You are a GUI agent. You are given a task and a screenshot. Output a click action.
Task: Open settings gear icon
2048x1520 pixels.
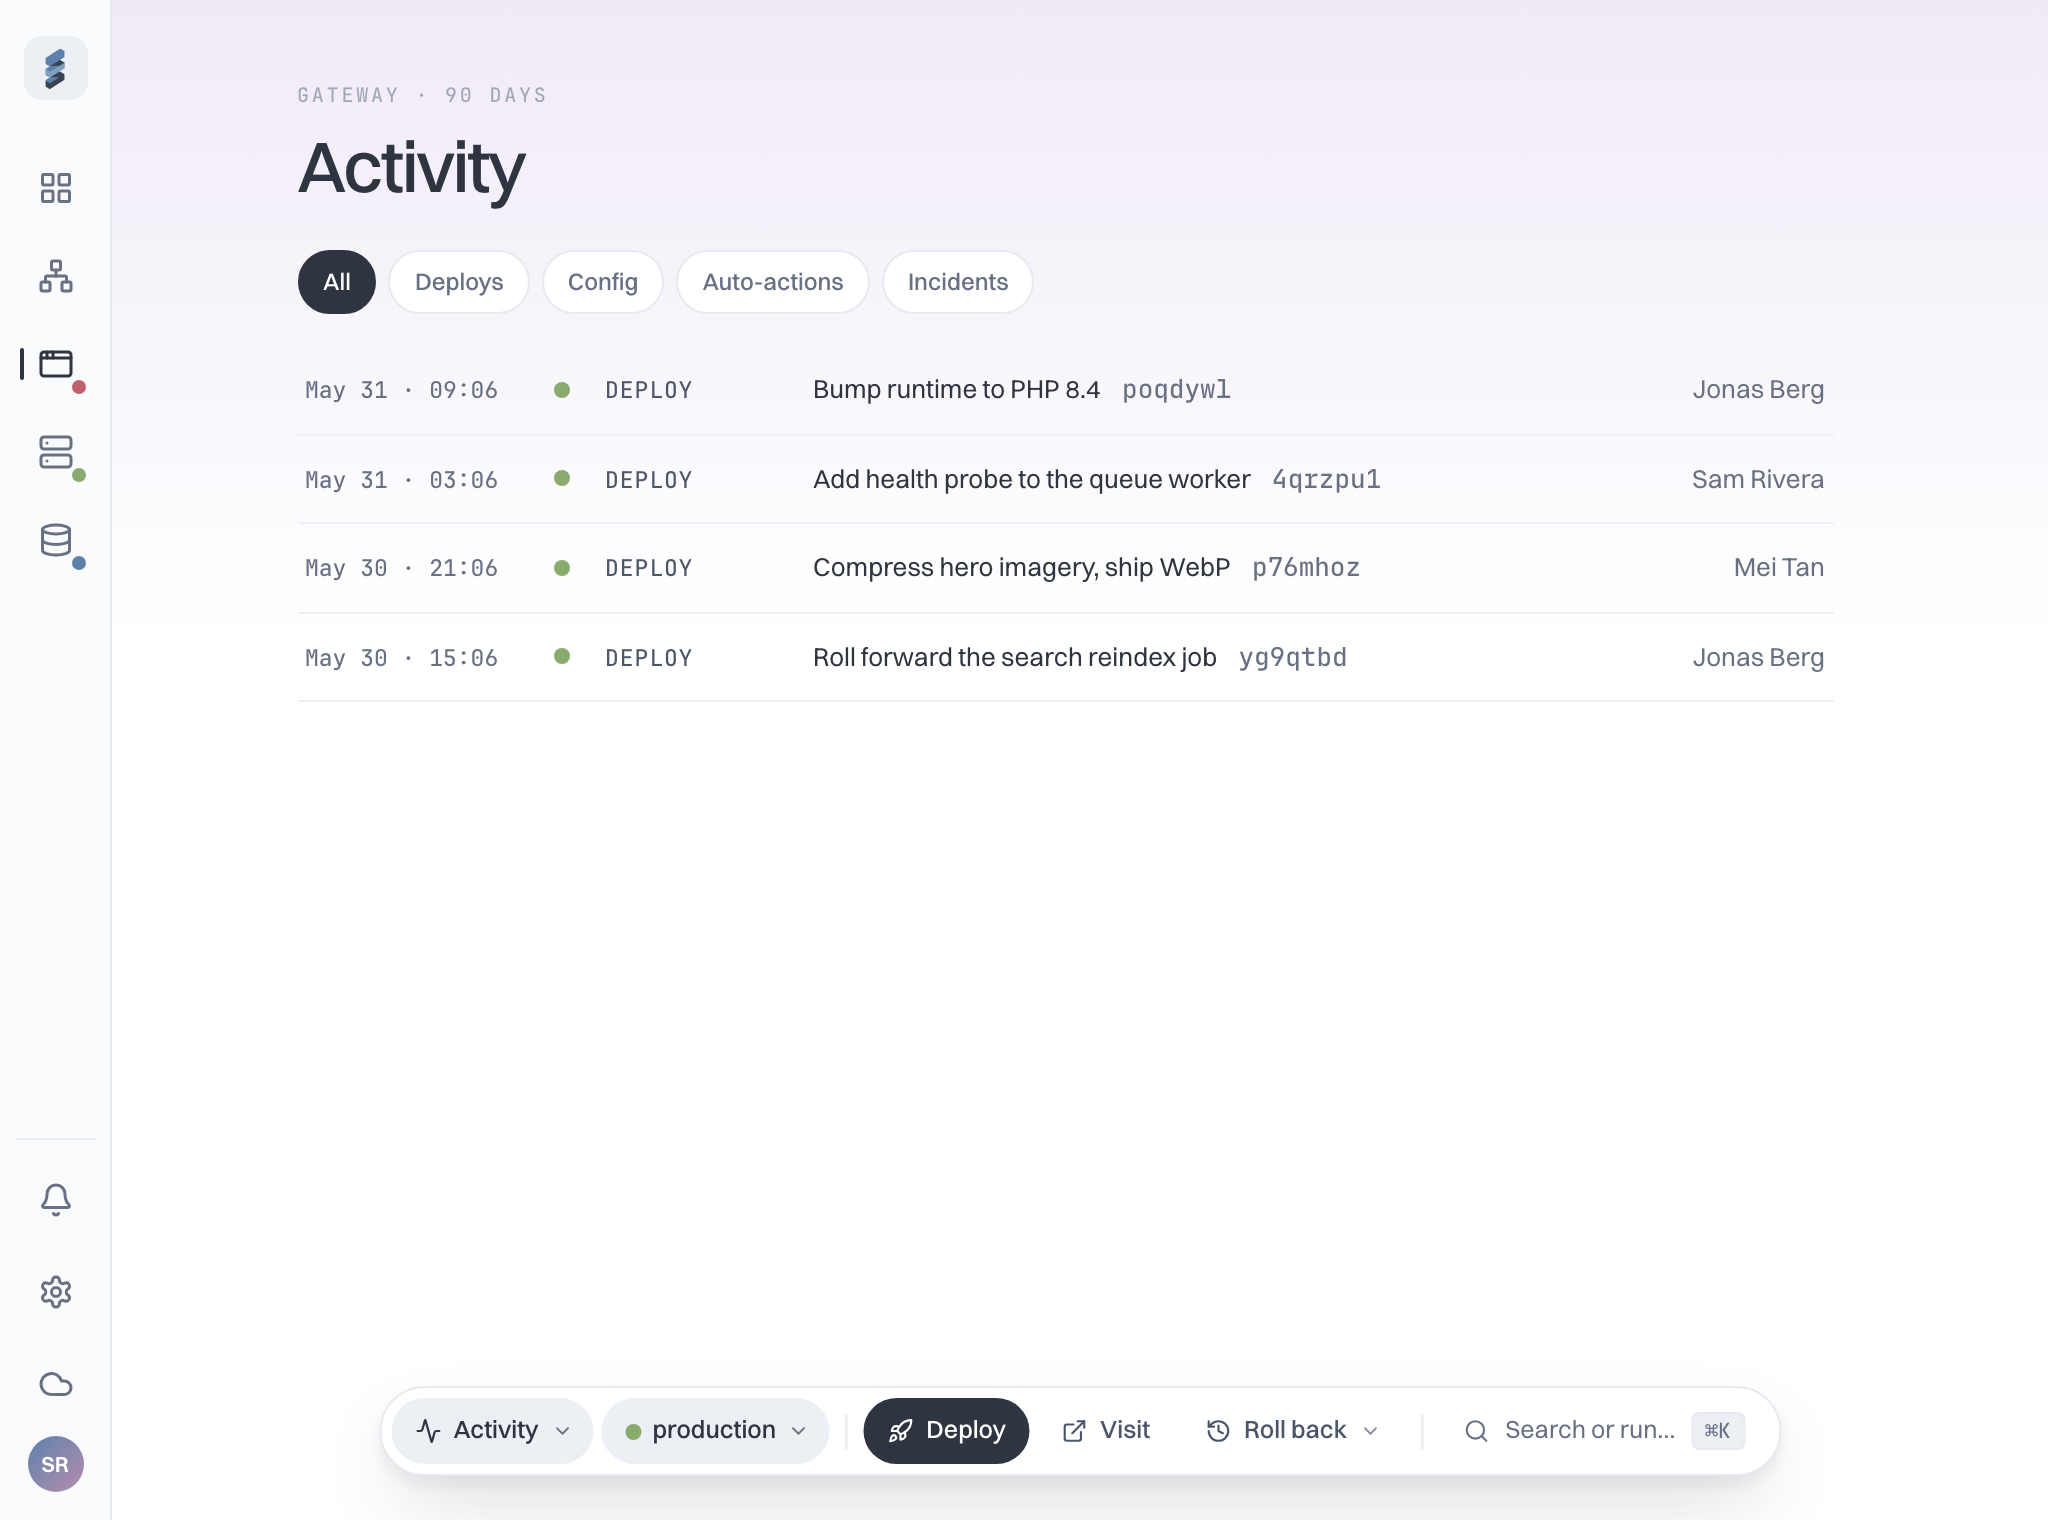[56, 1292]
